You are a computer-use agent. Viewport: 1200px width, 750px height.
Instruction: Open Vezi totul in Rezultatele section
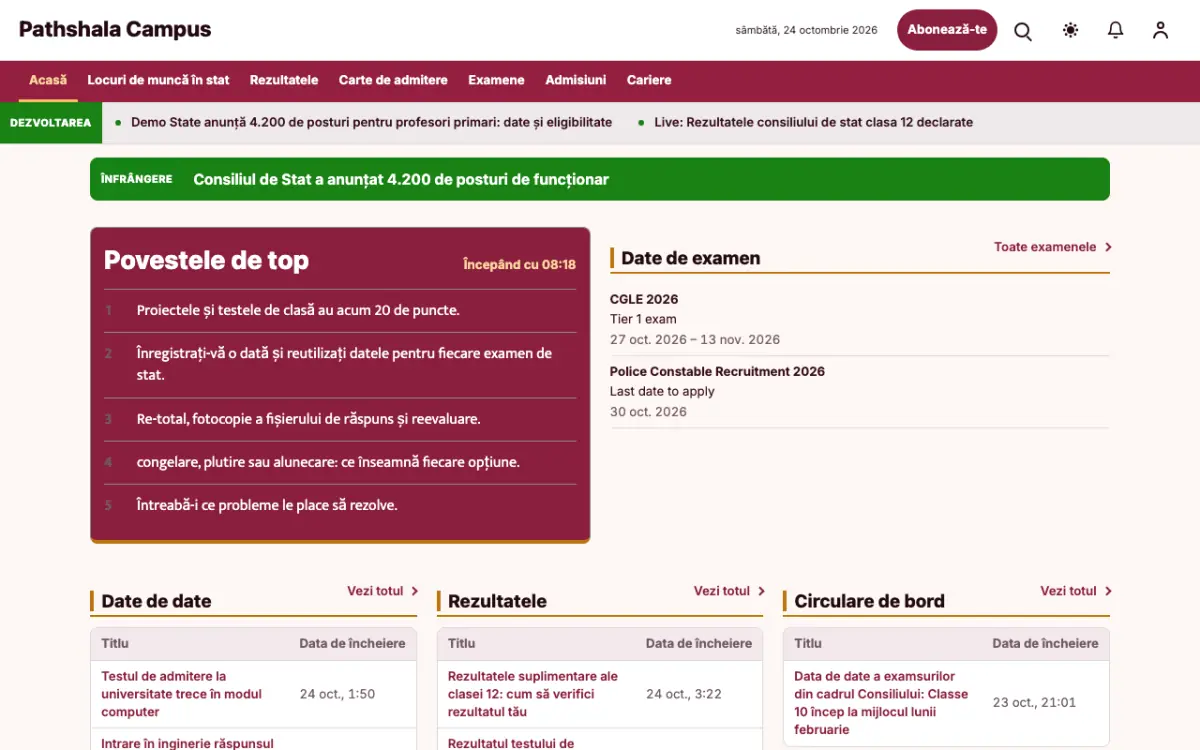(x=722, y=591)
